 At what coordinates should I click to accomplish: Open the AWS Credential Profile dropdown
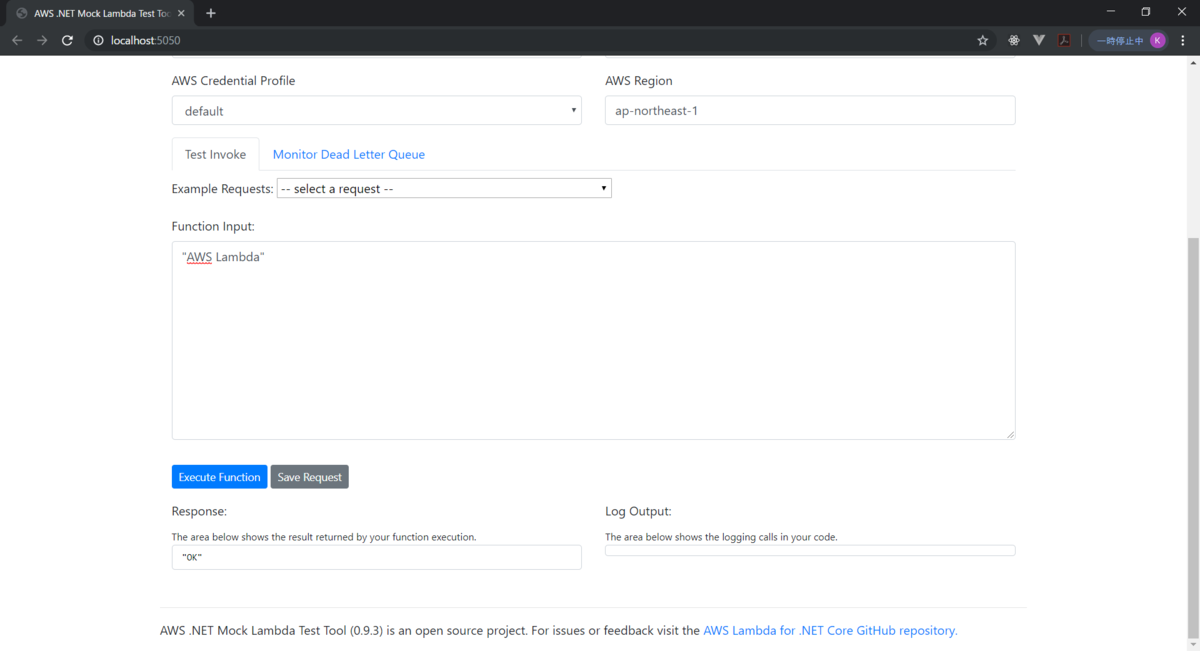(376, 110)
